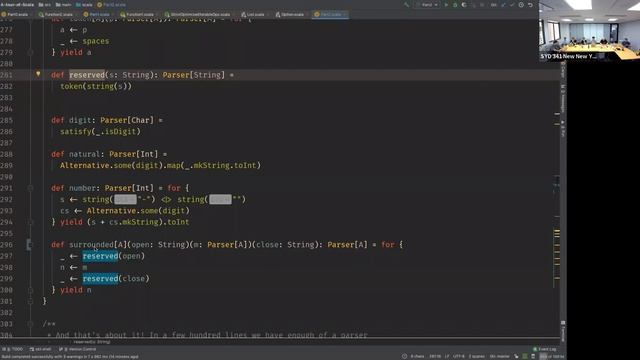The height and width of the screenshot is (360, 640).
Task: Click the Run with Coverage icon
Action: pyautogui.click(x=464, y=5)
